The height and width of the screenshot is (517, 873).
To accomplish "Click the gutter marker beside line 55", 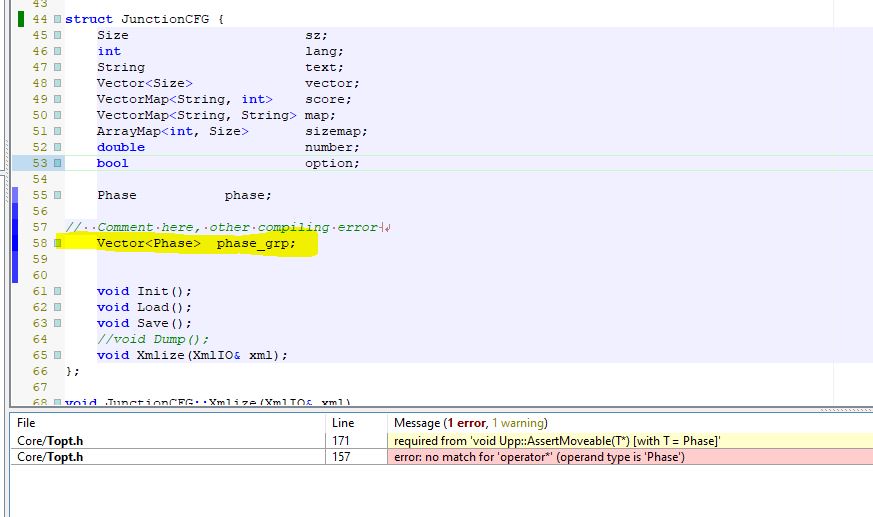I will (x=57, y=195).
